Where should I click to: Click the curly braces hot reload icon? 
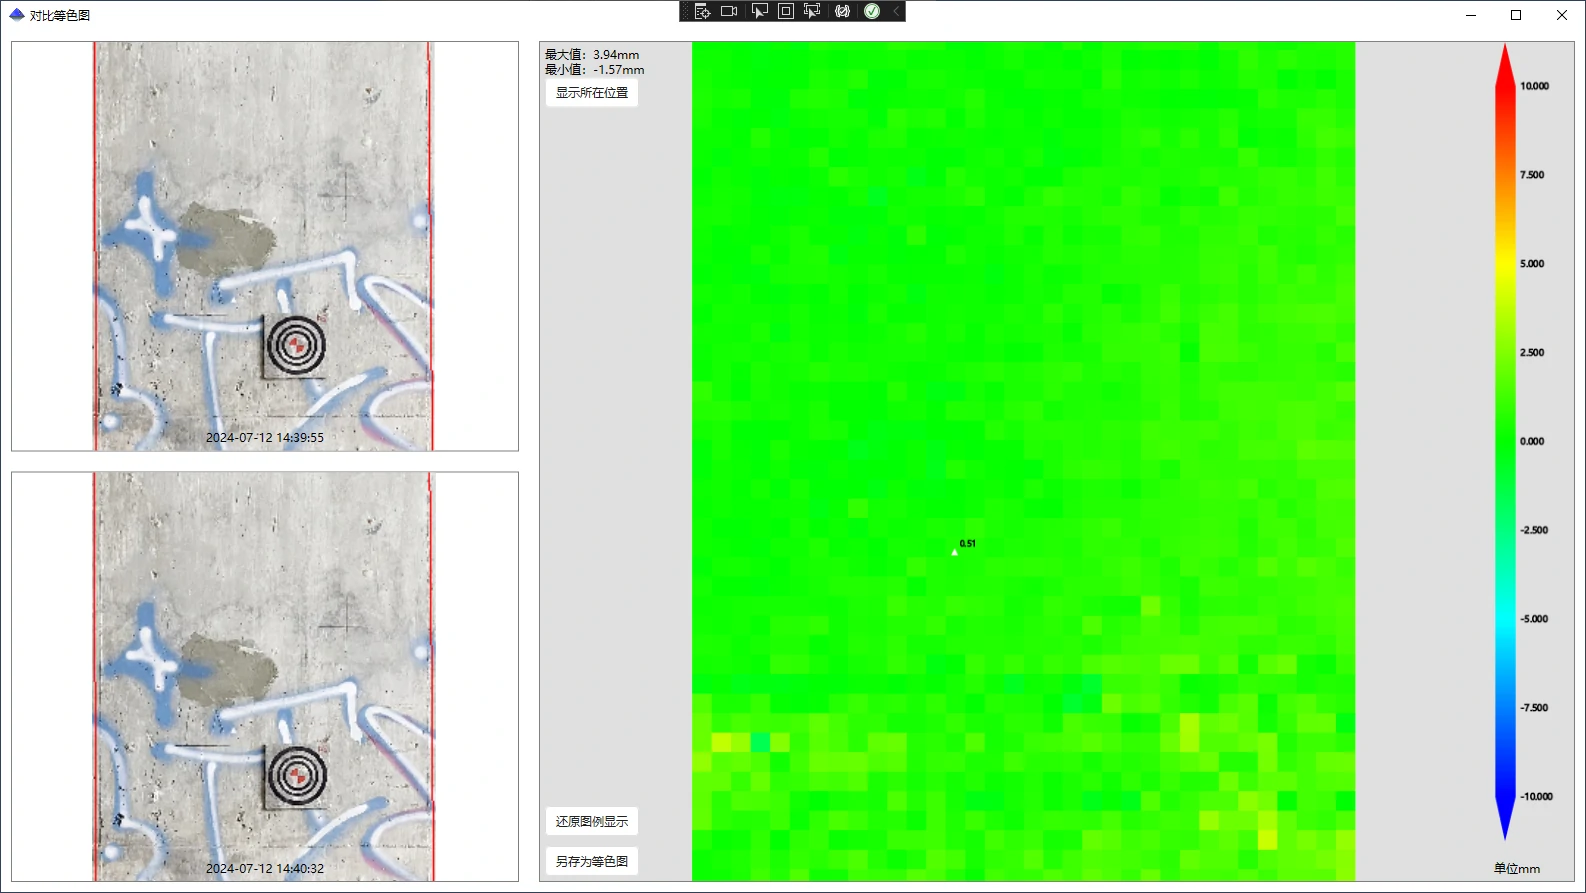tap(842, 11)
